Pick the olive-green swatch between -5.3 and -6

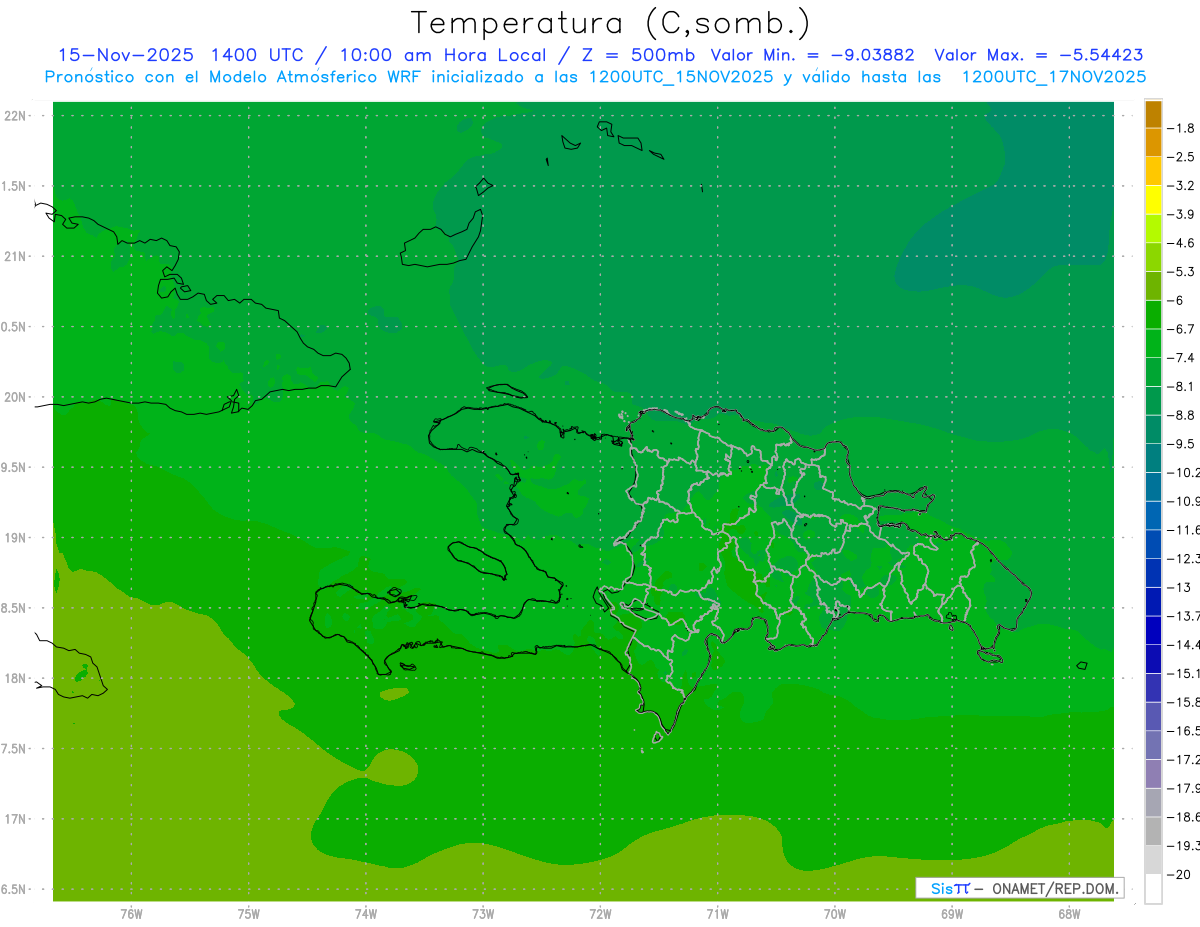tap(1153, 286)
